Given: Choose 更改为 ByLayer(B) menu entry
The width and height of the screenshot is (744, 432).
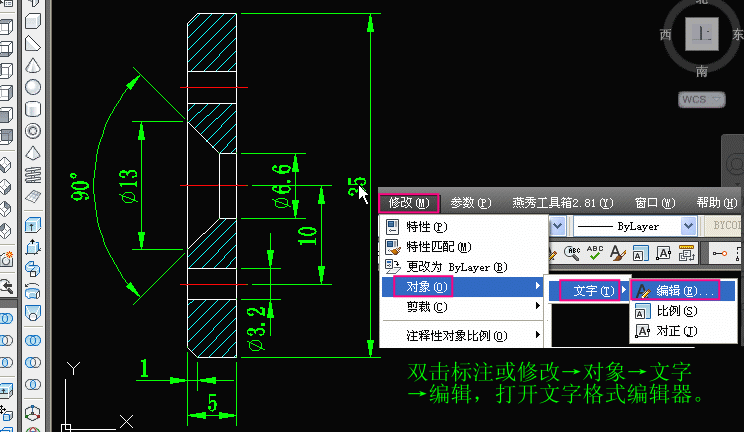Looking at the screenshot, I should pyautogui.click(x=463, y=267).
